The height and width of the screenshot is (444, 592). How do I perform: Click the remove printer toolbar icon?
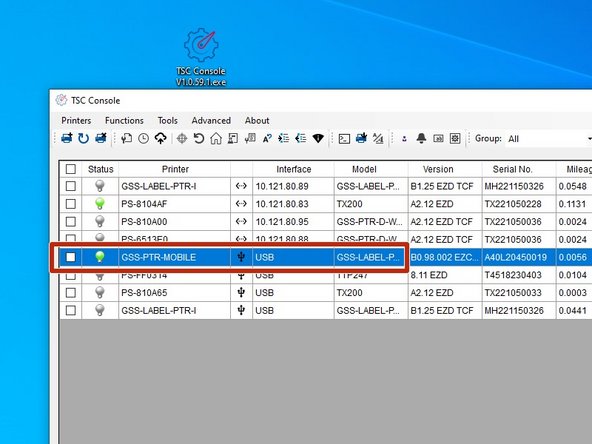100,138
